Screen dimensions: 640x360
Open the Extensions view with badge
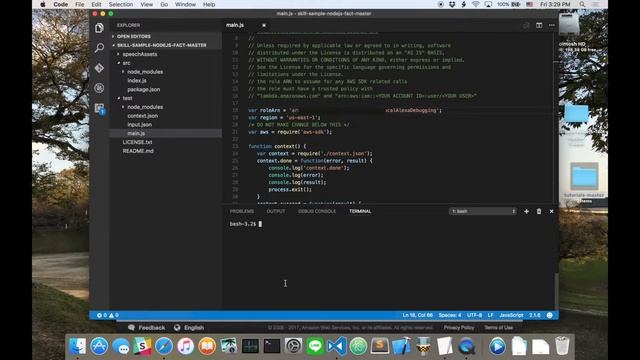(x=100, y=108)
